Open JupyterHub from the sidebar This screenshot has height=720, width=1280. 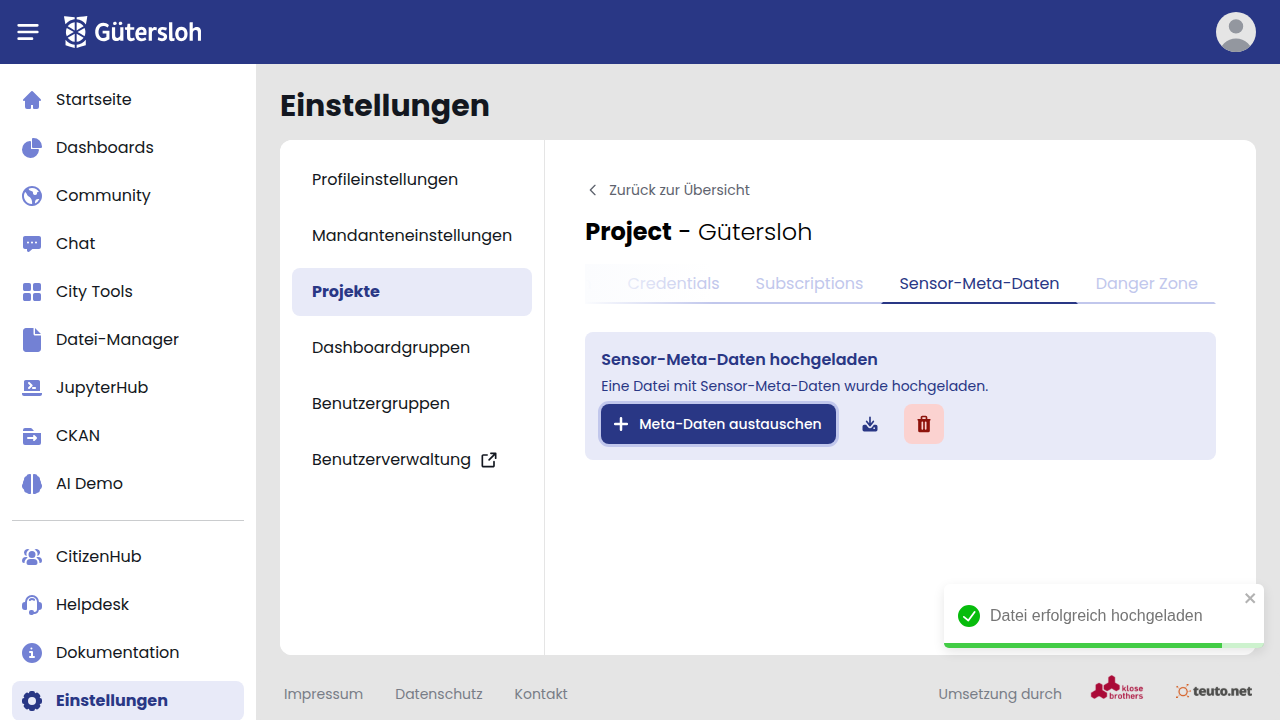(x=101, y=388)
